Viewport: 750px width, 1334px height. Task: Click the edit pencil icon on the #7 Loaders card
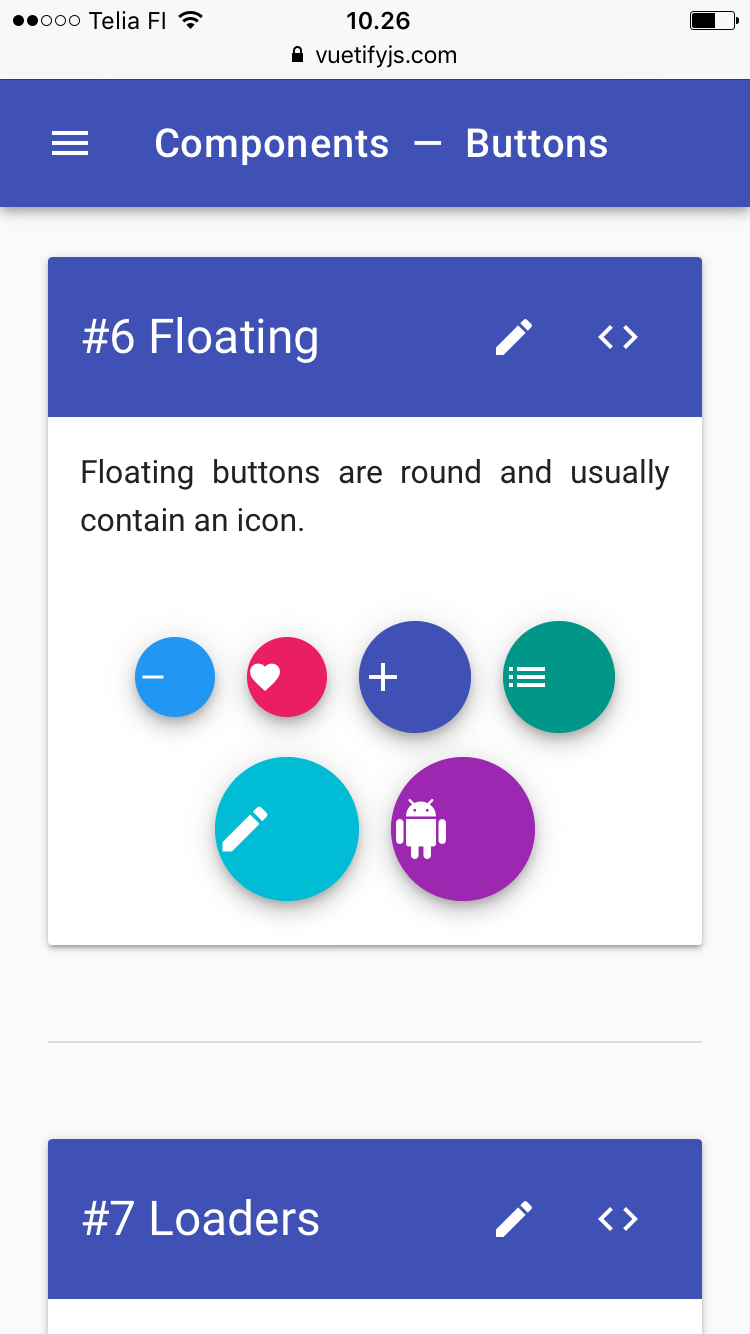point(513,1219)
